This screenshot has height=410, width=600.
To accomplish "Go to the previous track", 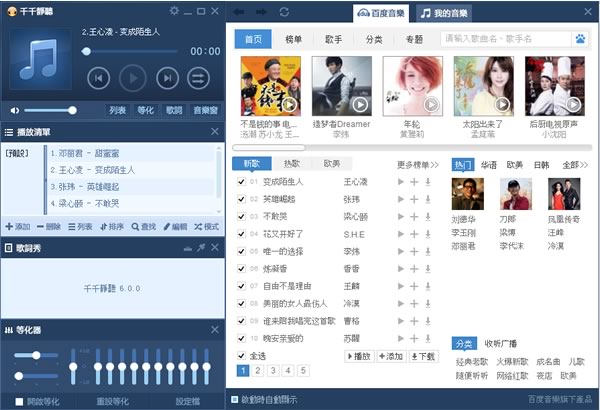I will pos(97,78).
